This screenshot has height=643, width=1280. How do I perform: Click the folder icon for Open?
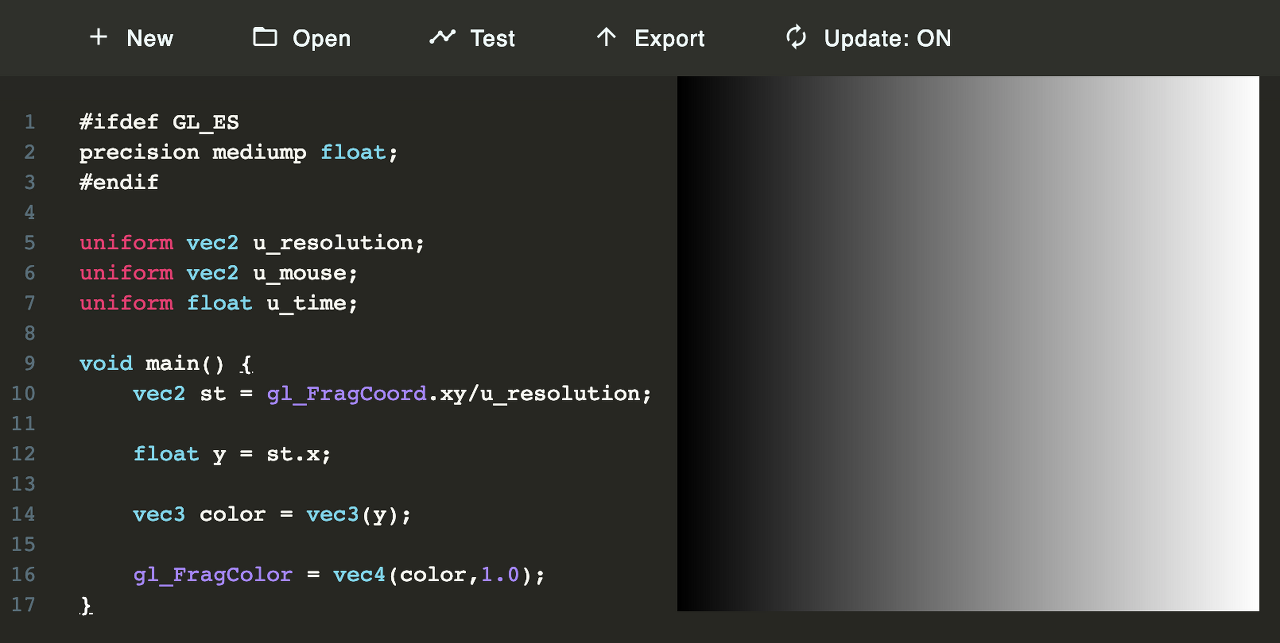(x=265, y=38)
